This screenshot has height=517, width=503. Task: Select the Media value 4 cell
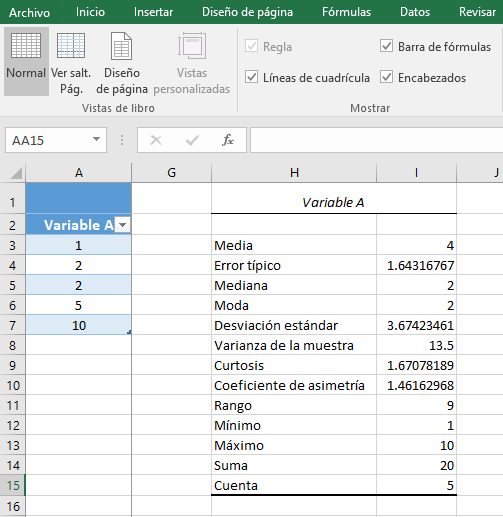(x=416, y=245)
